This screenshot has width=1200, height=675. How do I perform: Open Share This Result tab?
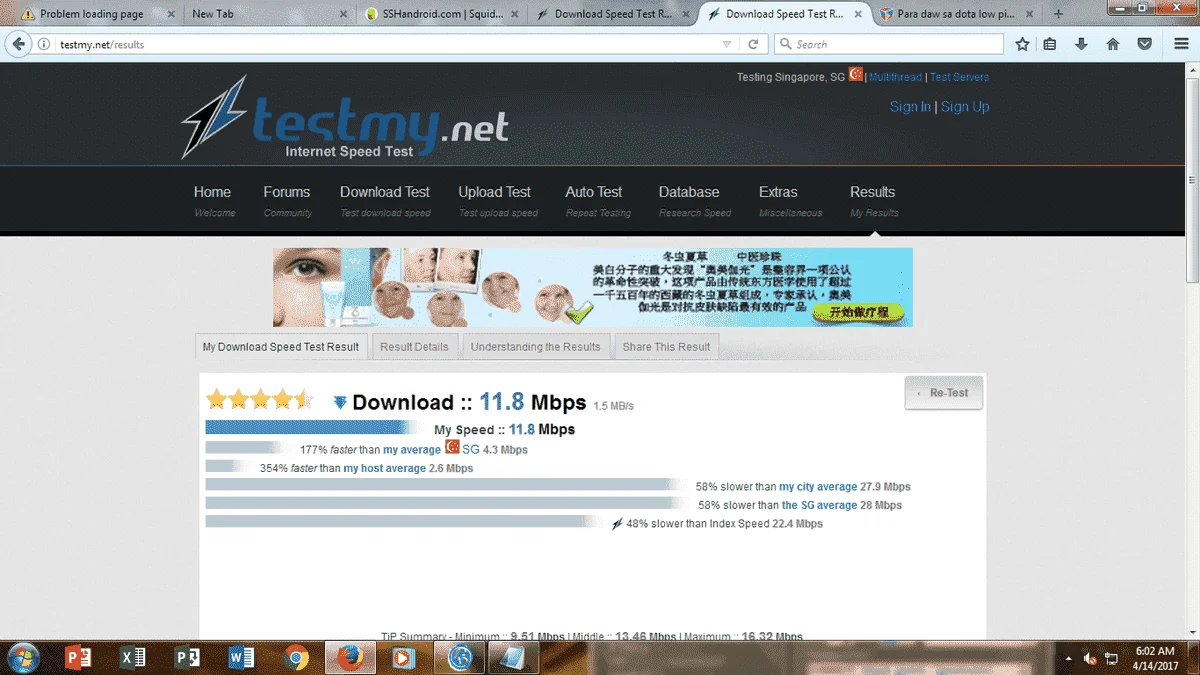click(666, 347)
